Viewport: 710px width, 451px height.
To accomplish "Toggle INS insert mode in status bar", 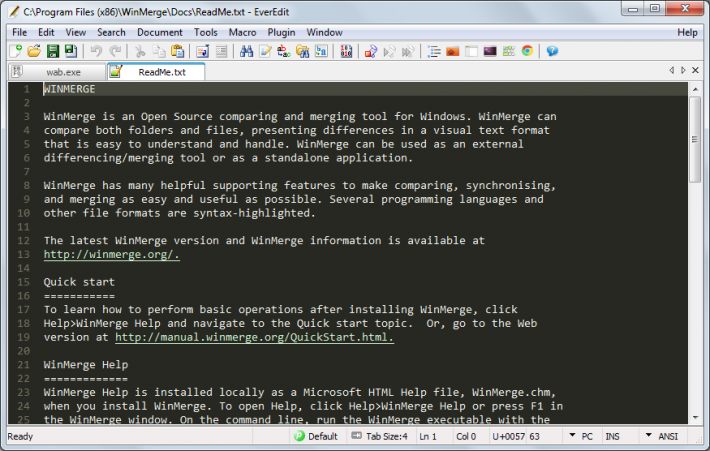I will tap(612, 437).
